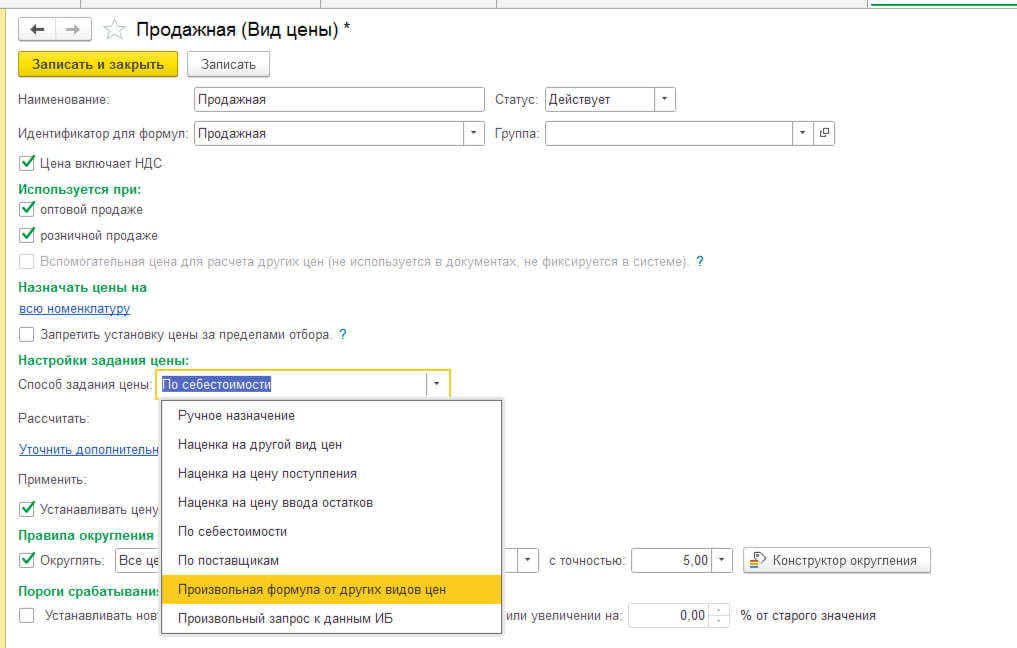
Task: Open the Группа selection form icon
Action: (x=824, y=133)
